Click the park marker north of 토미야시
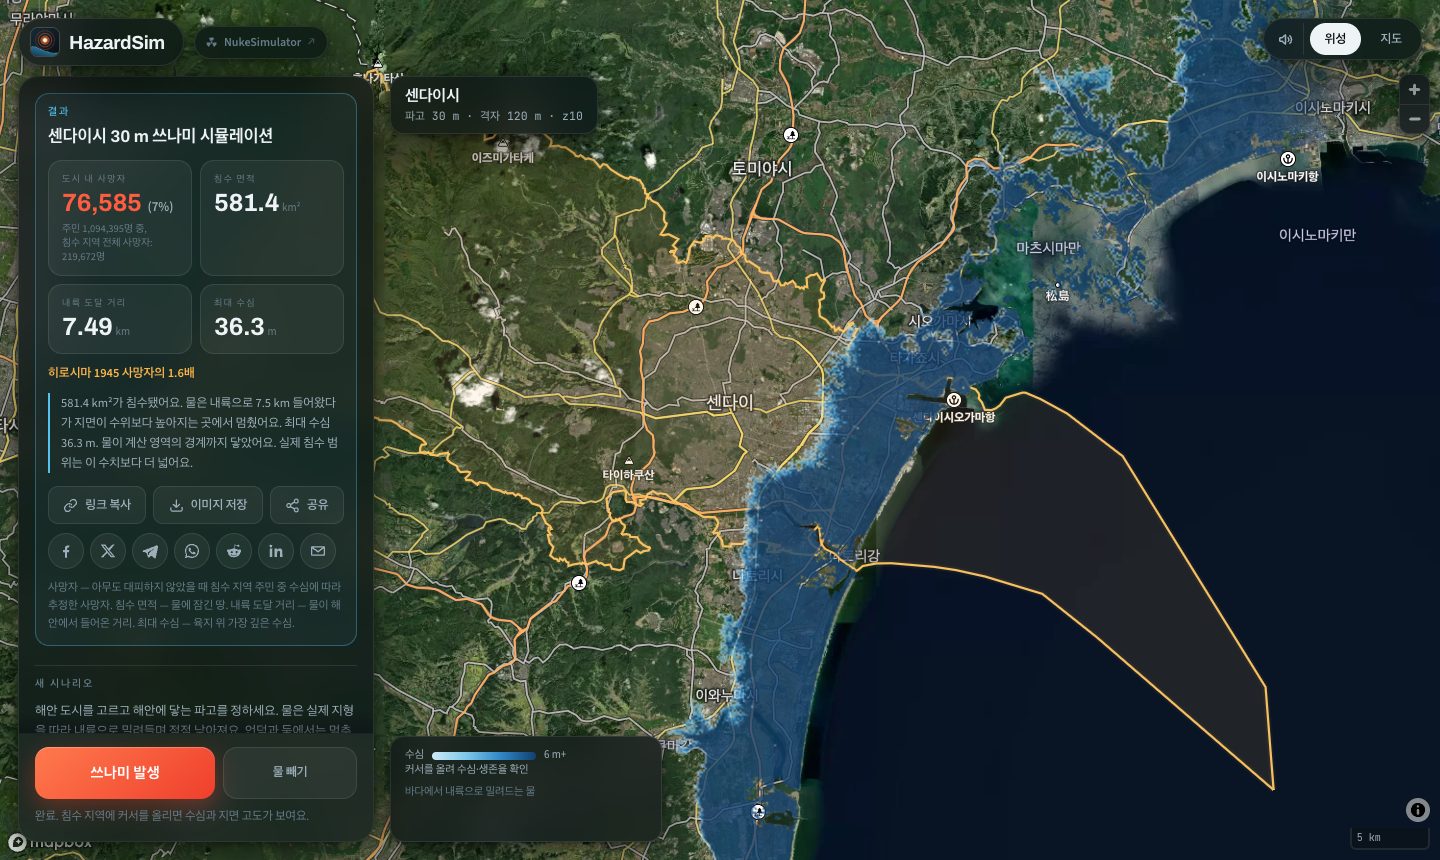 tap(791, 135)
